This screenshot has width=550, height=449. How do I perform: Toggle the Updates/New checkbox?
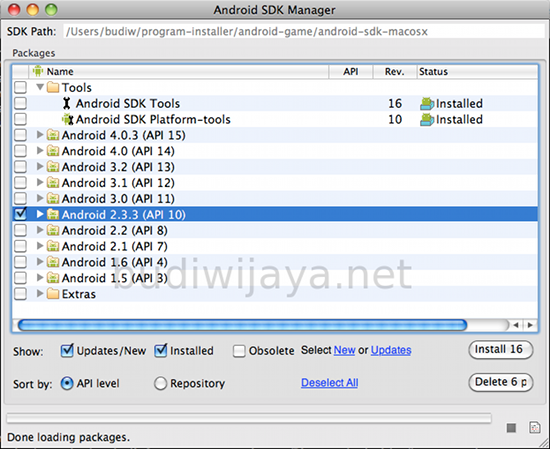67,350
